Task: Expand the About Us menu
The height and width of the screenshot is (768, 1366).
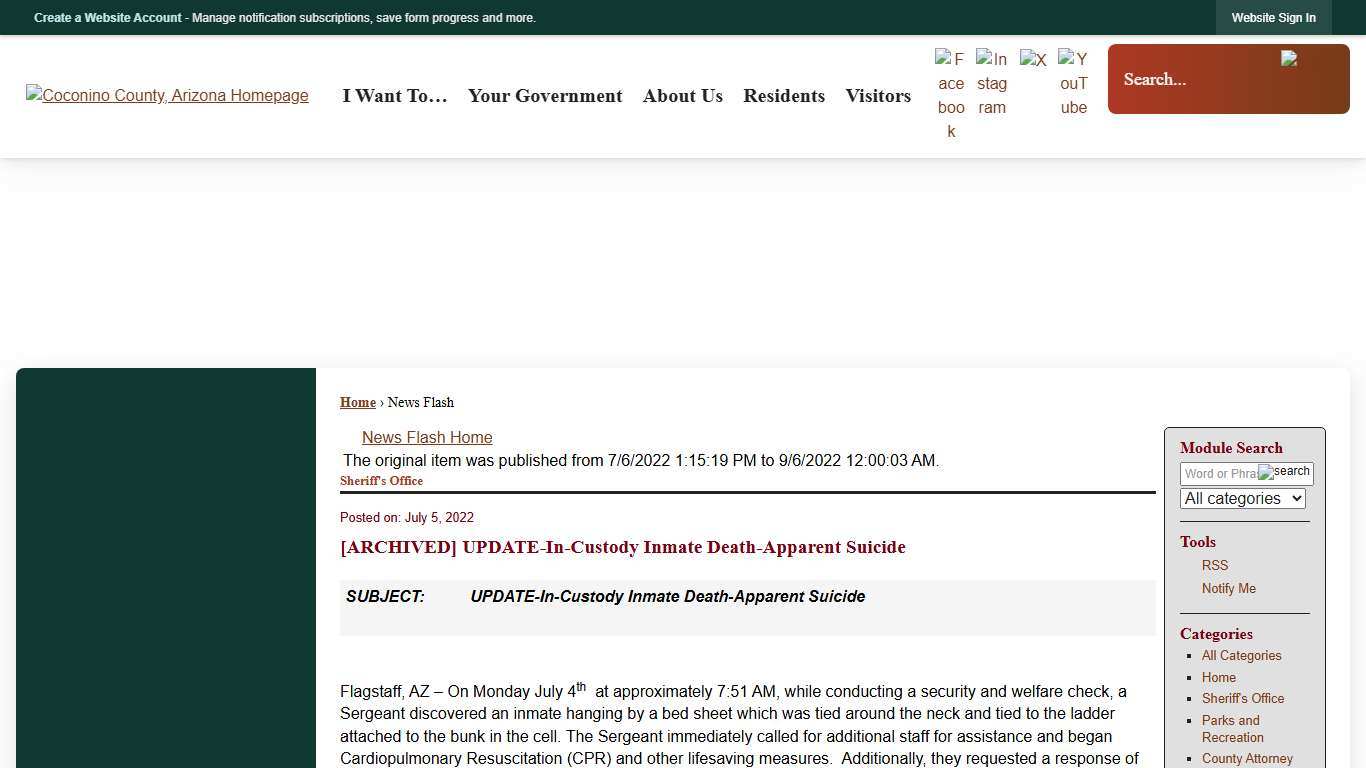Action: click(x=683, y=96)
